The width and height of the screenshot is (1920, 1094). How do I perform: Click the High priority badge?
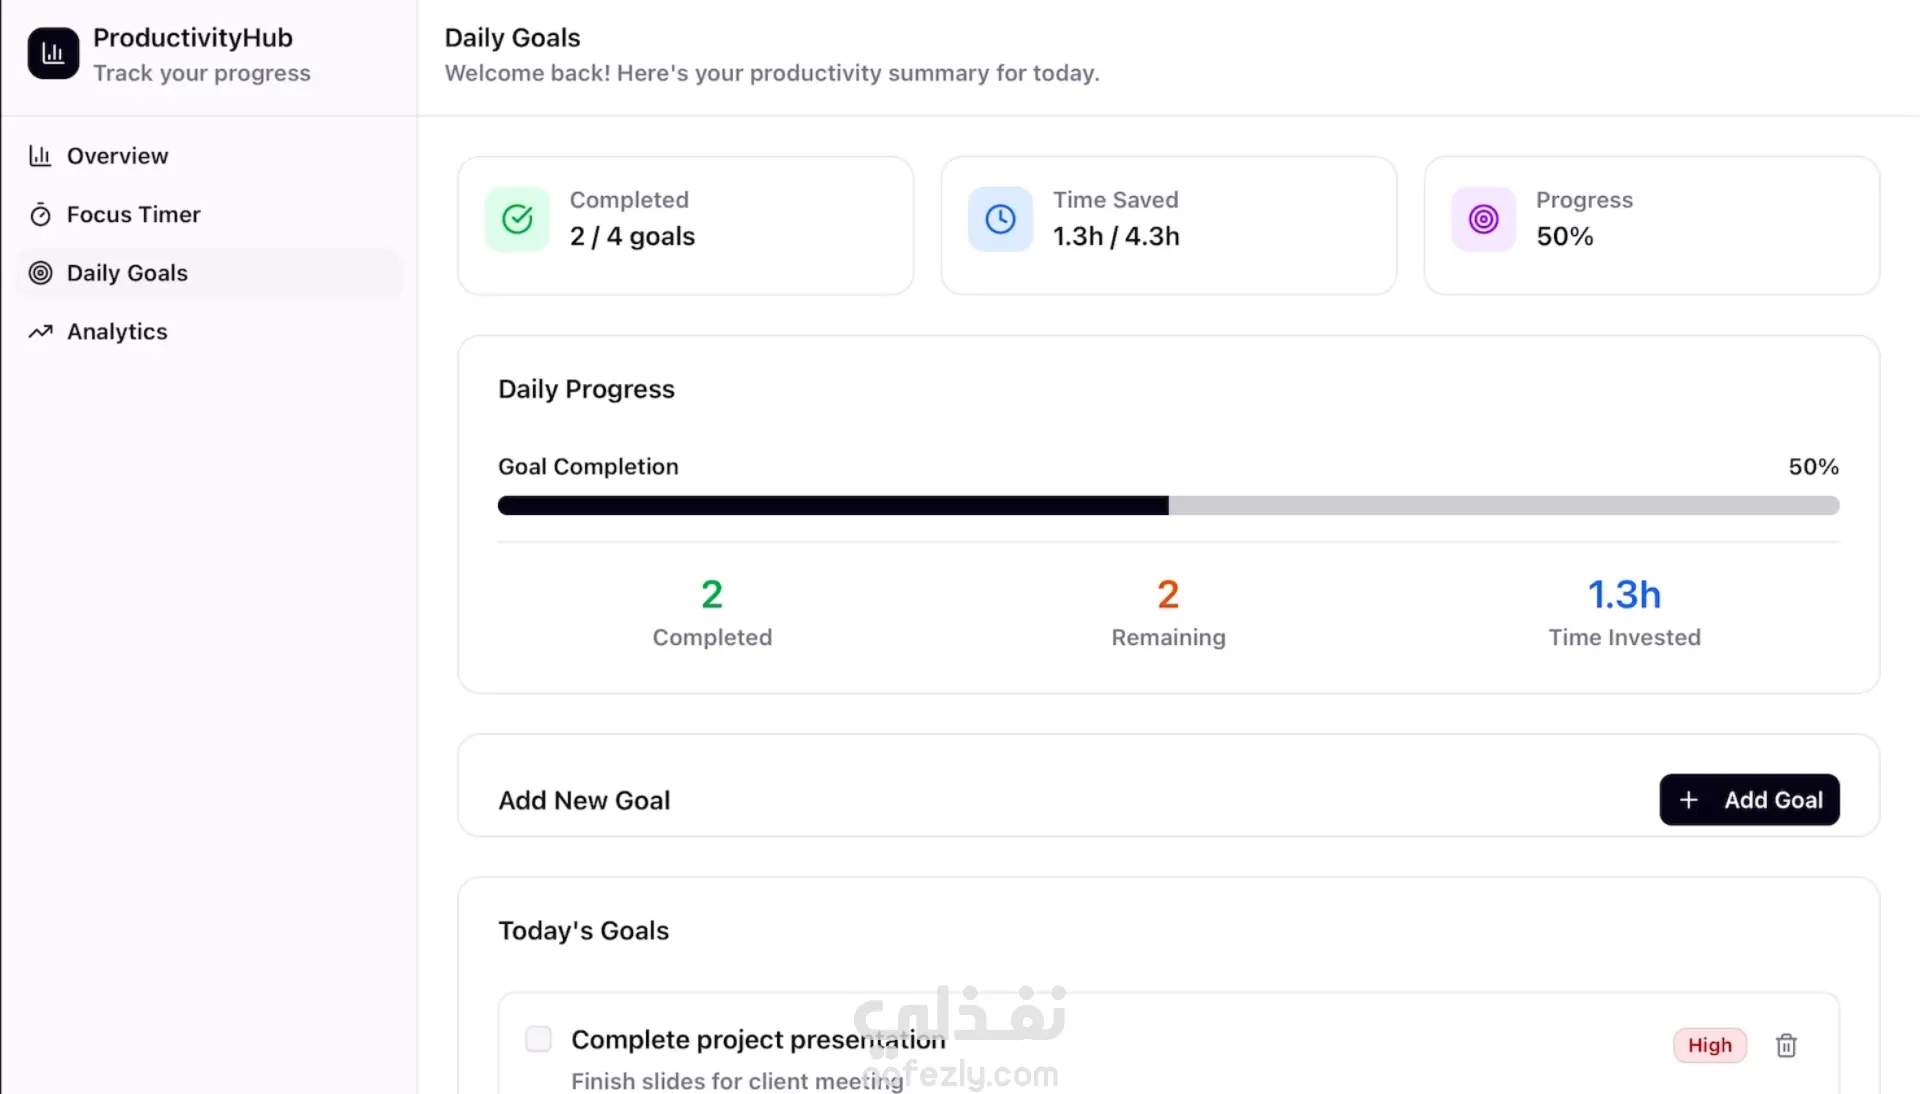click(x=1709, y=1046)
